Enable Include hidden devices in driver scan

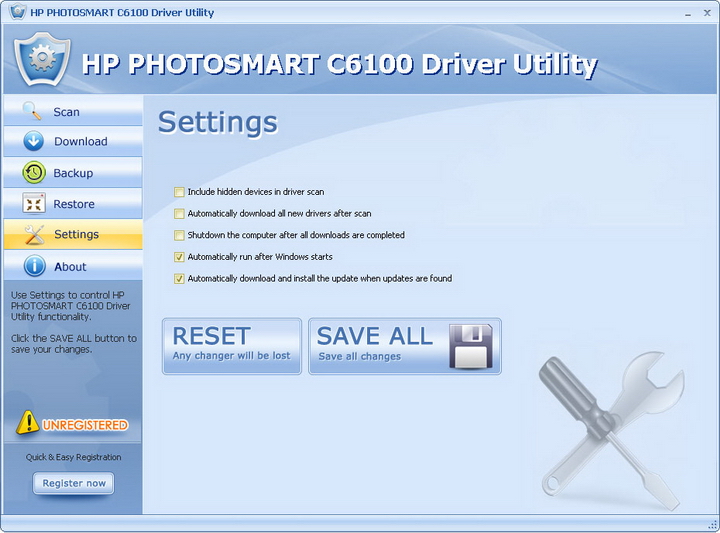179,192
